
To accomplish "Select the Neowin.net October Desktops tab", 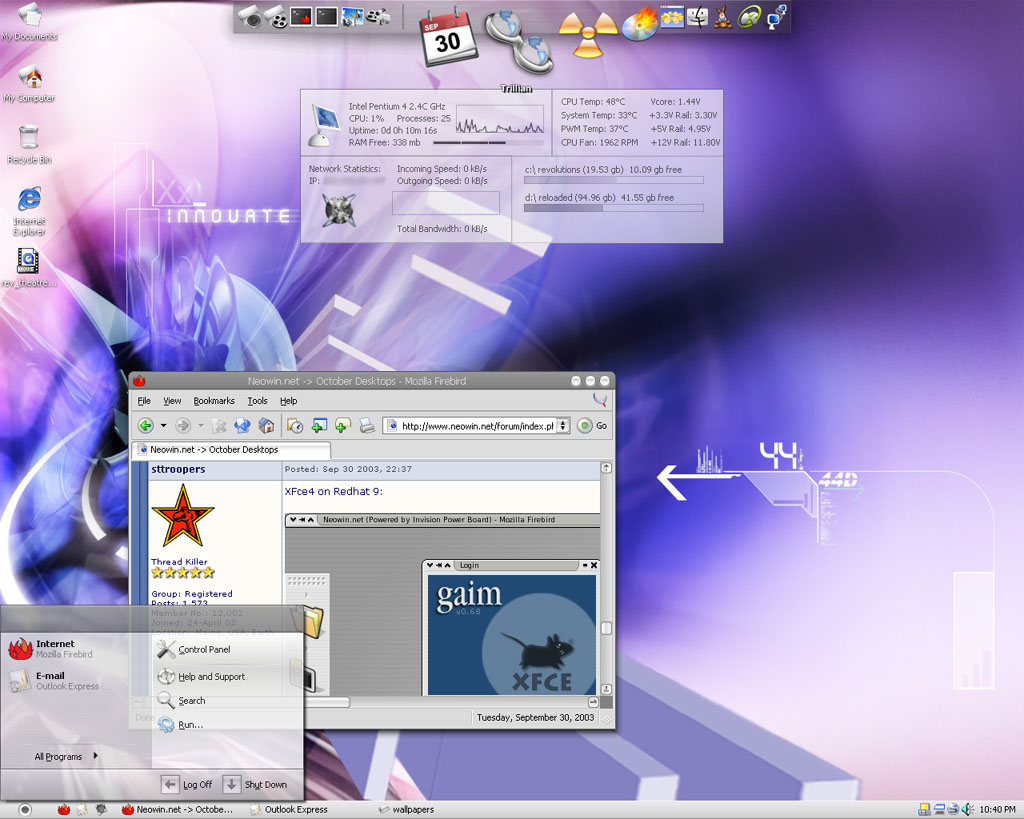I will tap(213, 450).
